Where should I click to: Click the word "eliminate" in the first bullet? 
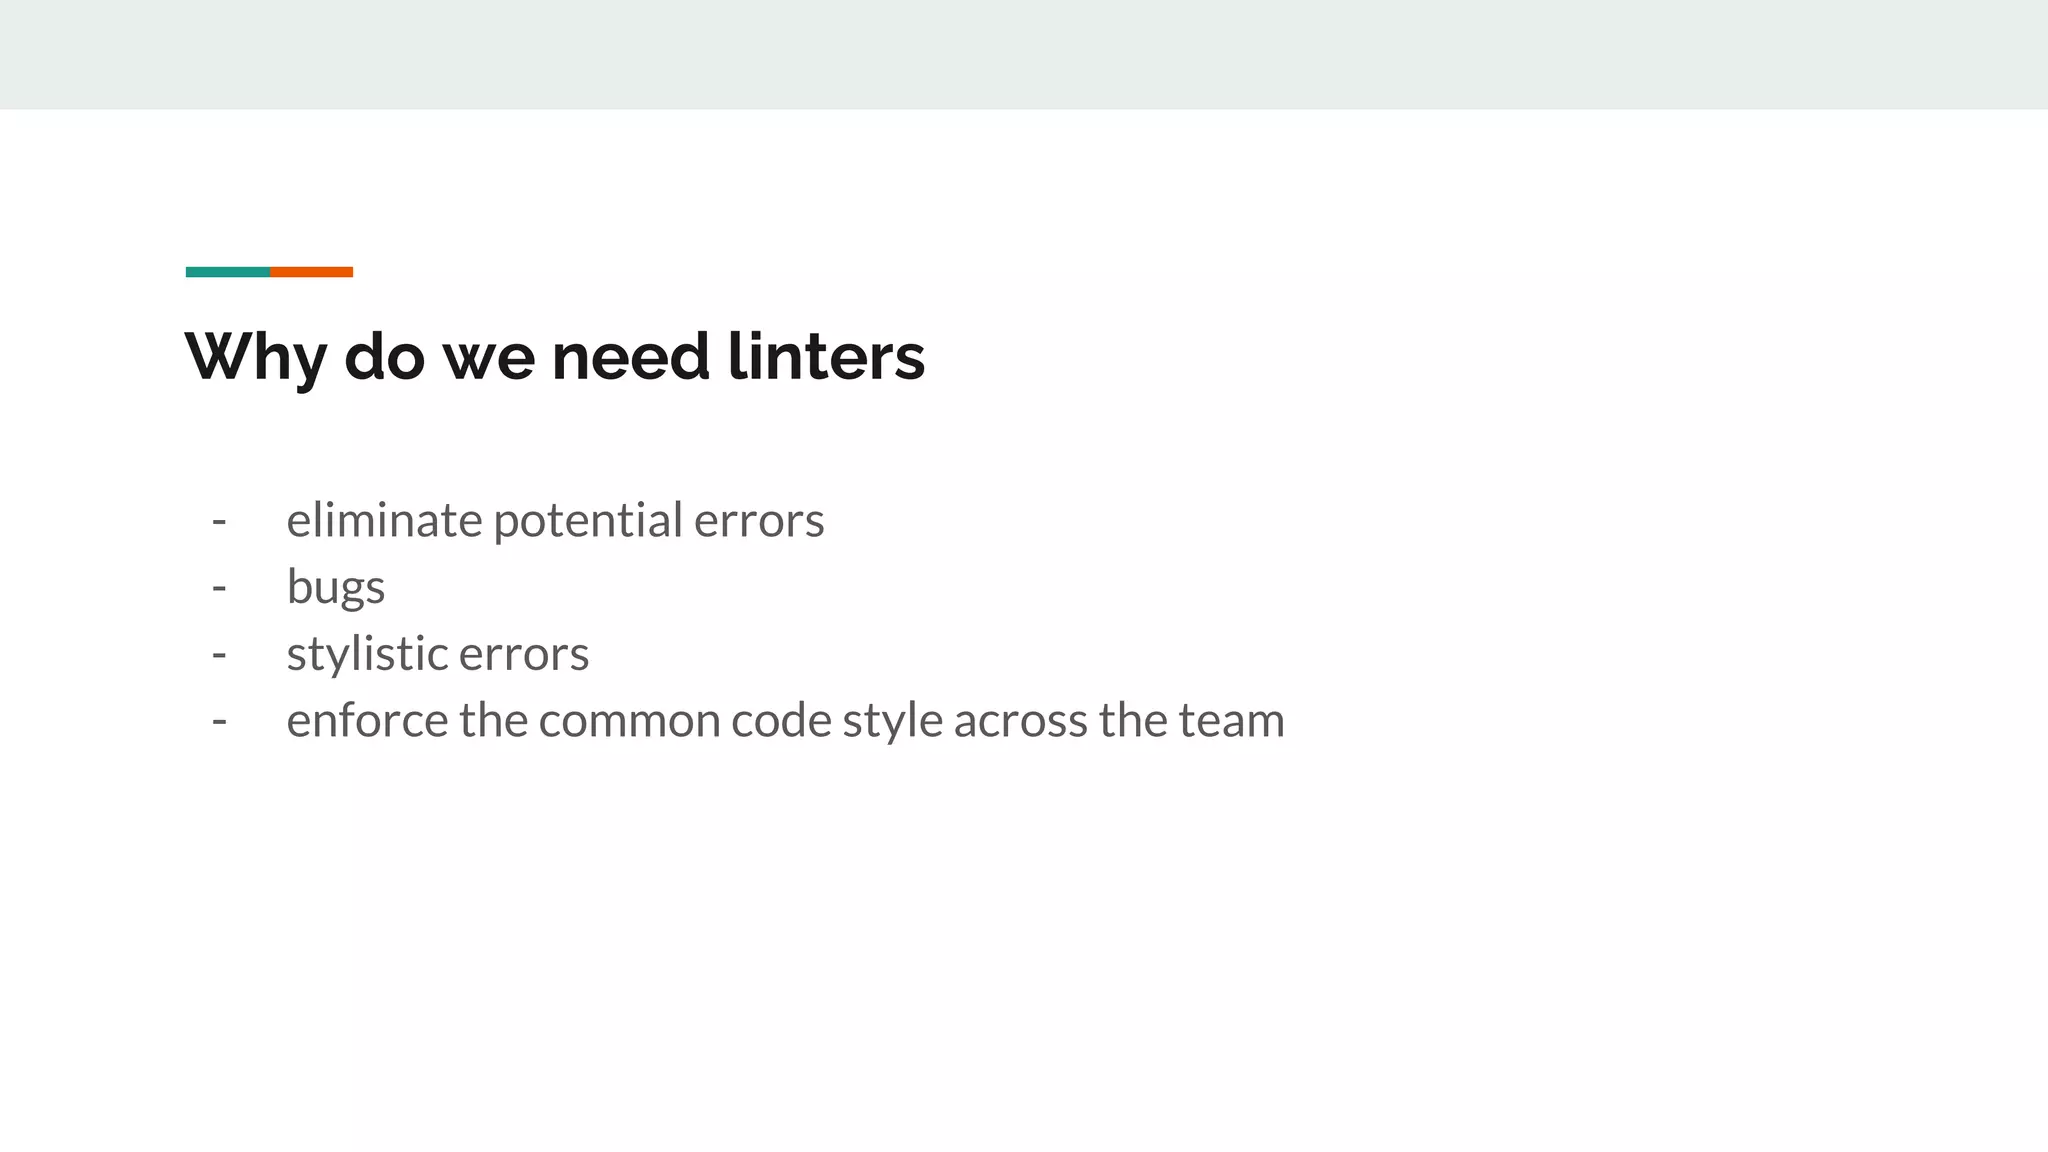point(384,520)
